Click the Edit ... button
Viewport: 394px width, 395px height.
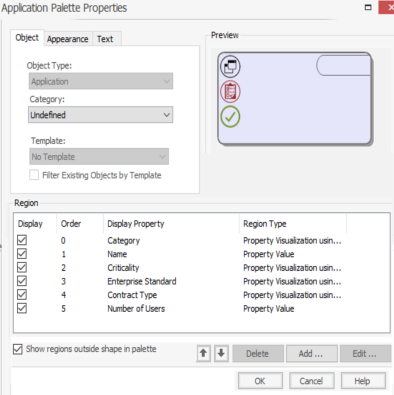365,353
